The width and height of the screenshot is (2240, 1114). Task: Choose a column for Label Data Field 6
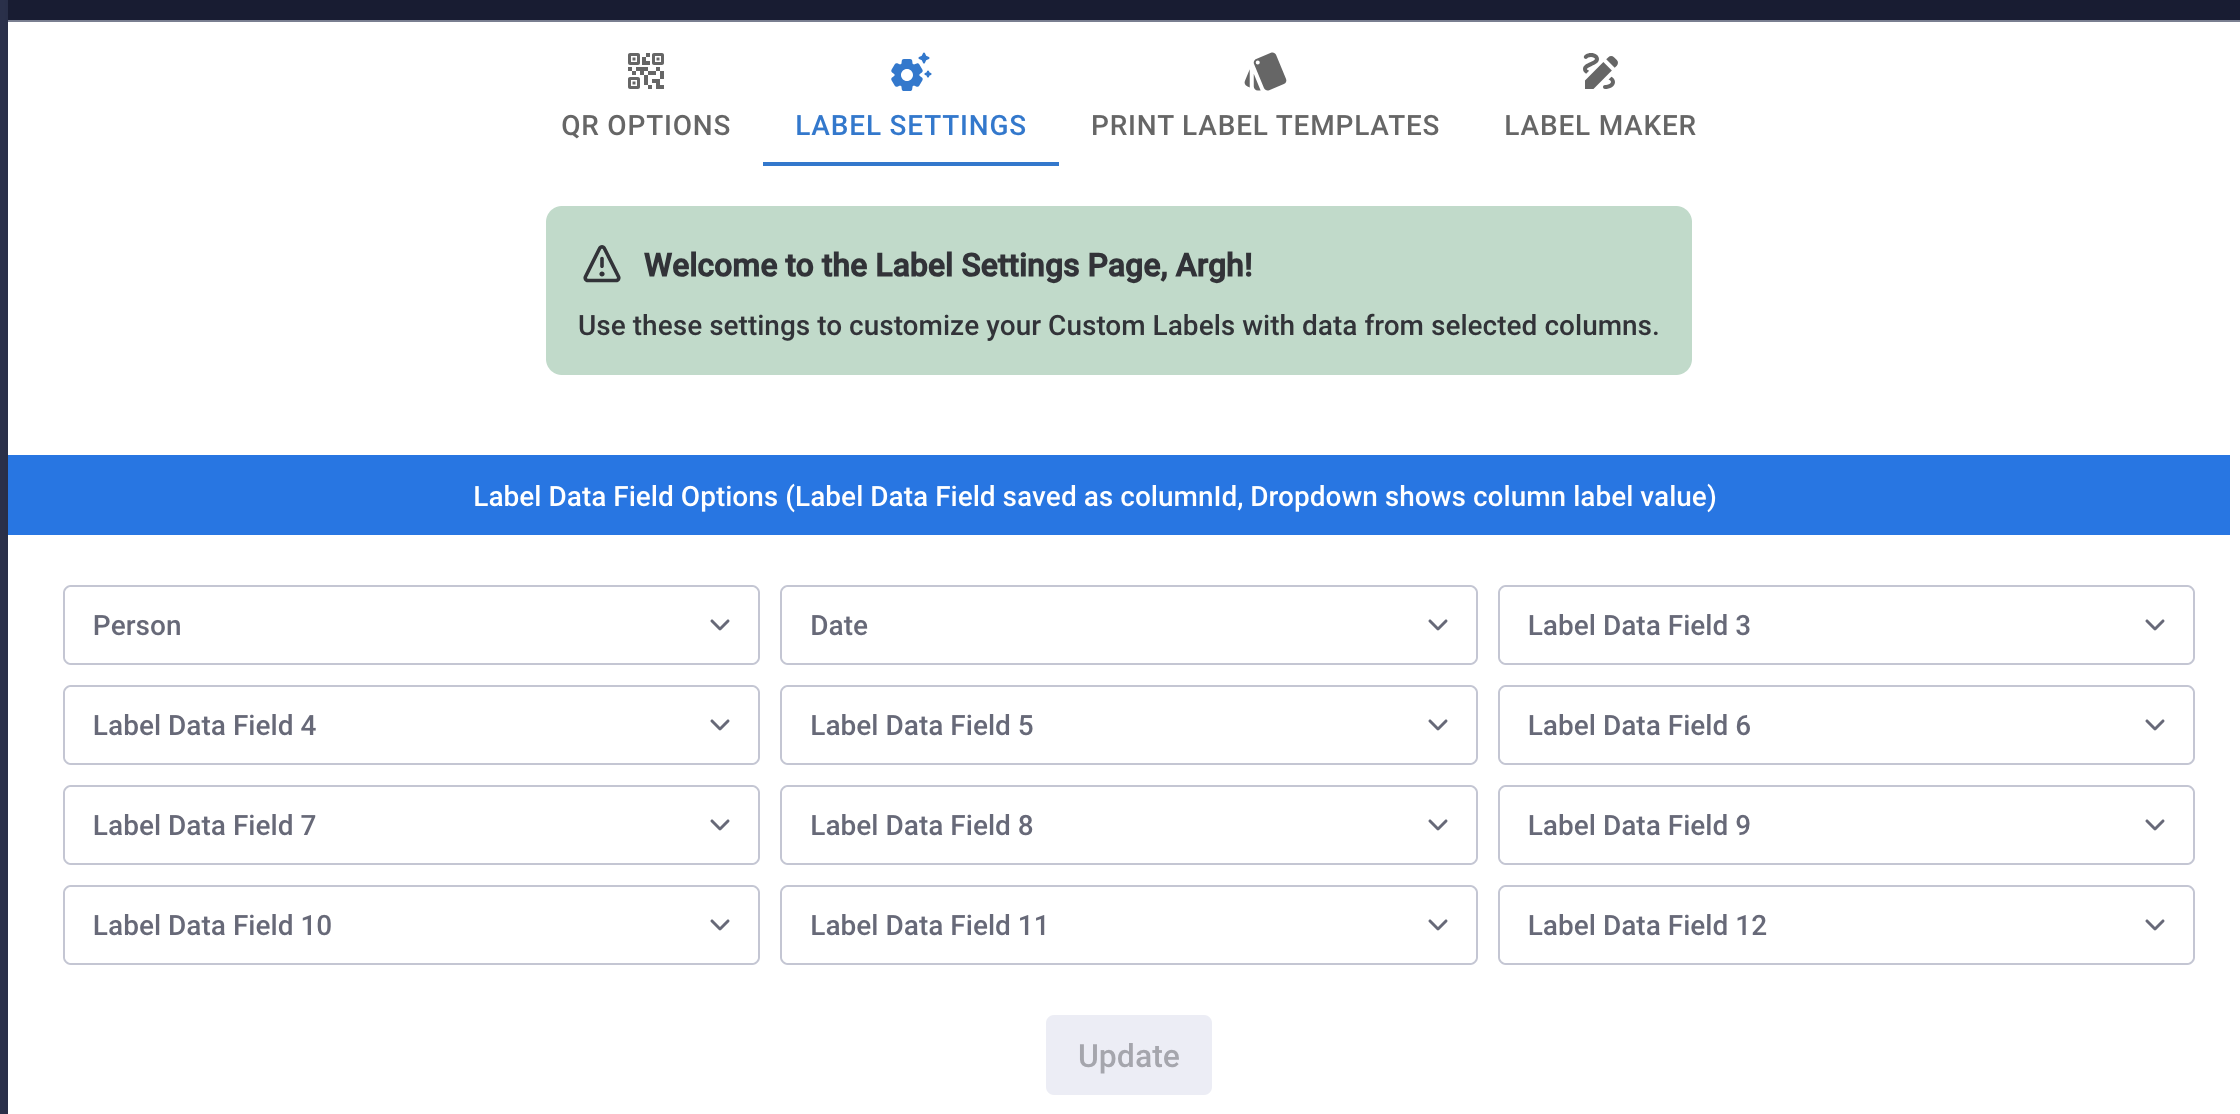click(x=1846, y=725)
